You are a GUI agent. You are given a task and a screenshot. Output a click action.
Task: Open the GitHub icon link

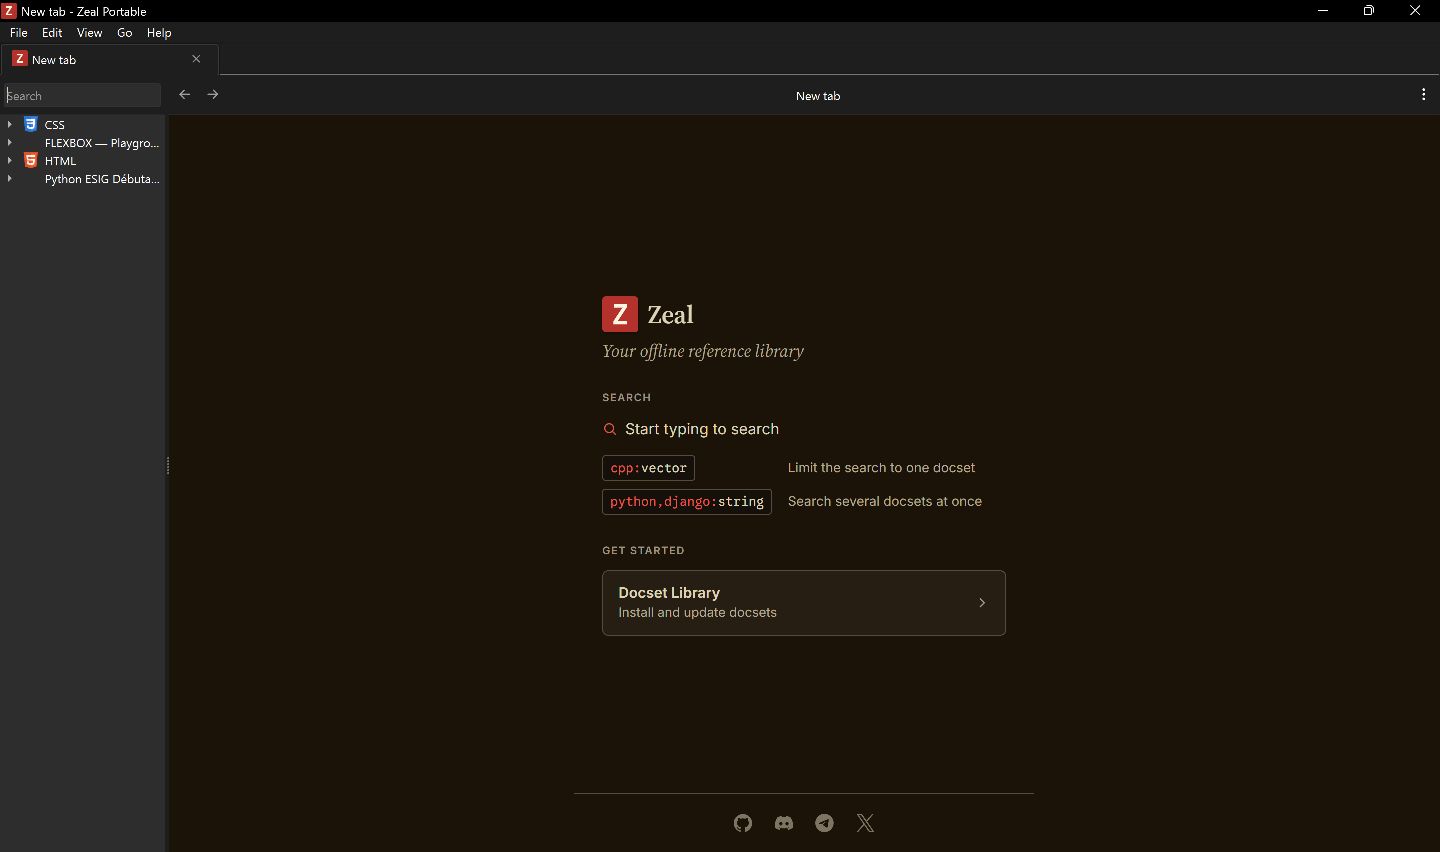pos(743,823)
